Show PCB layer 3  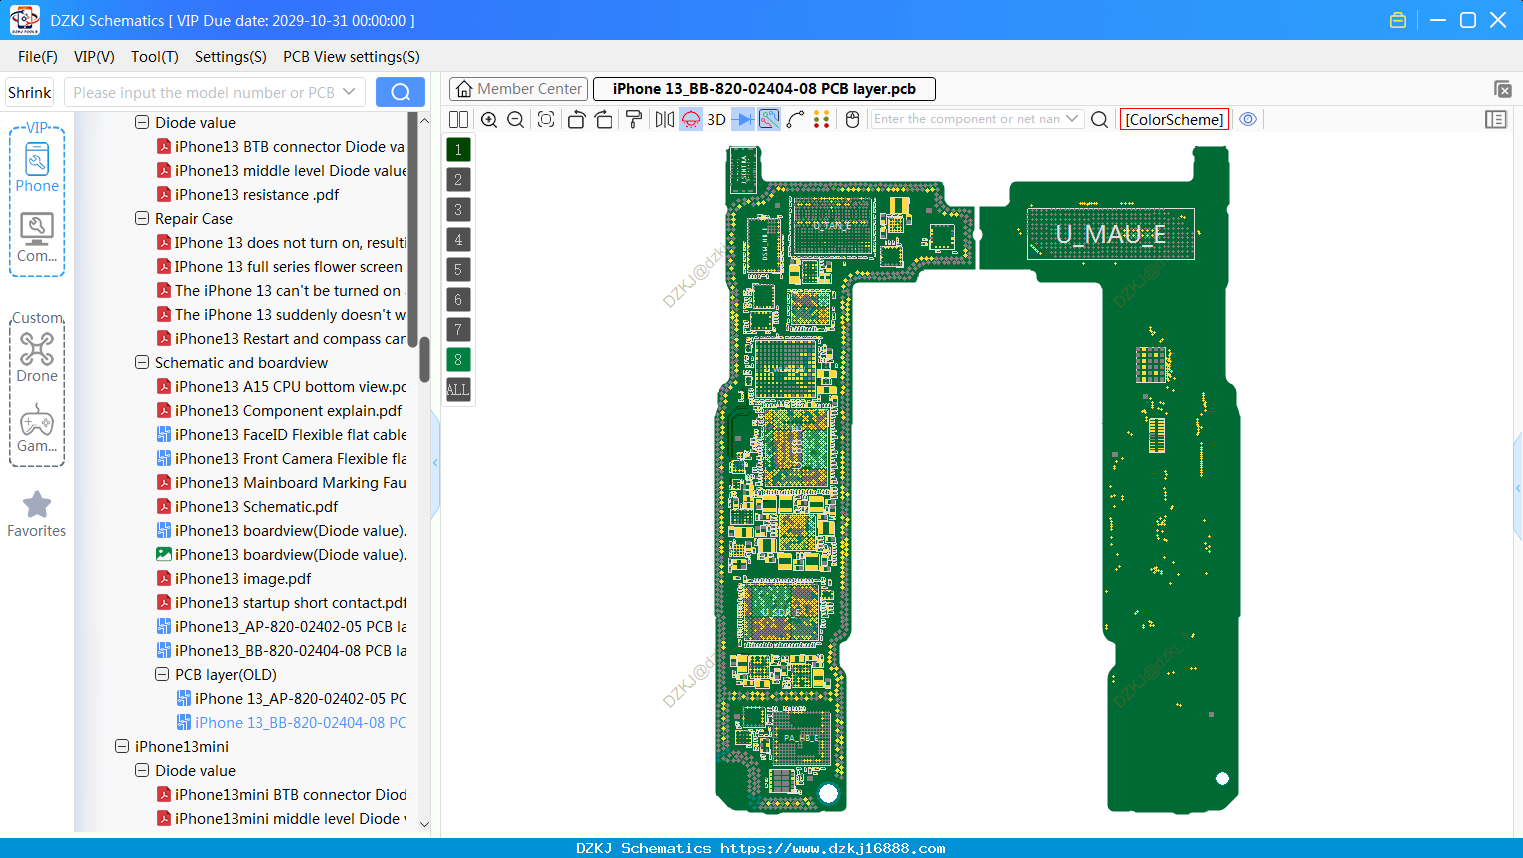(458, 210)
